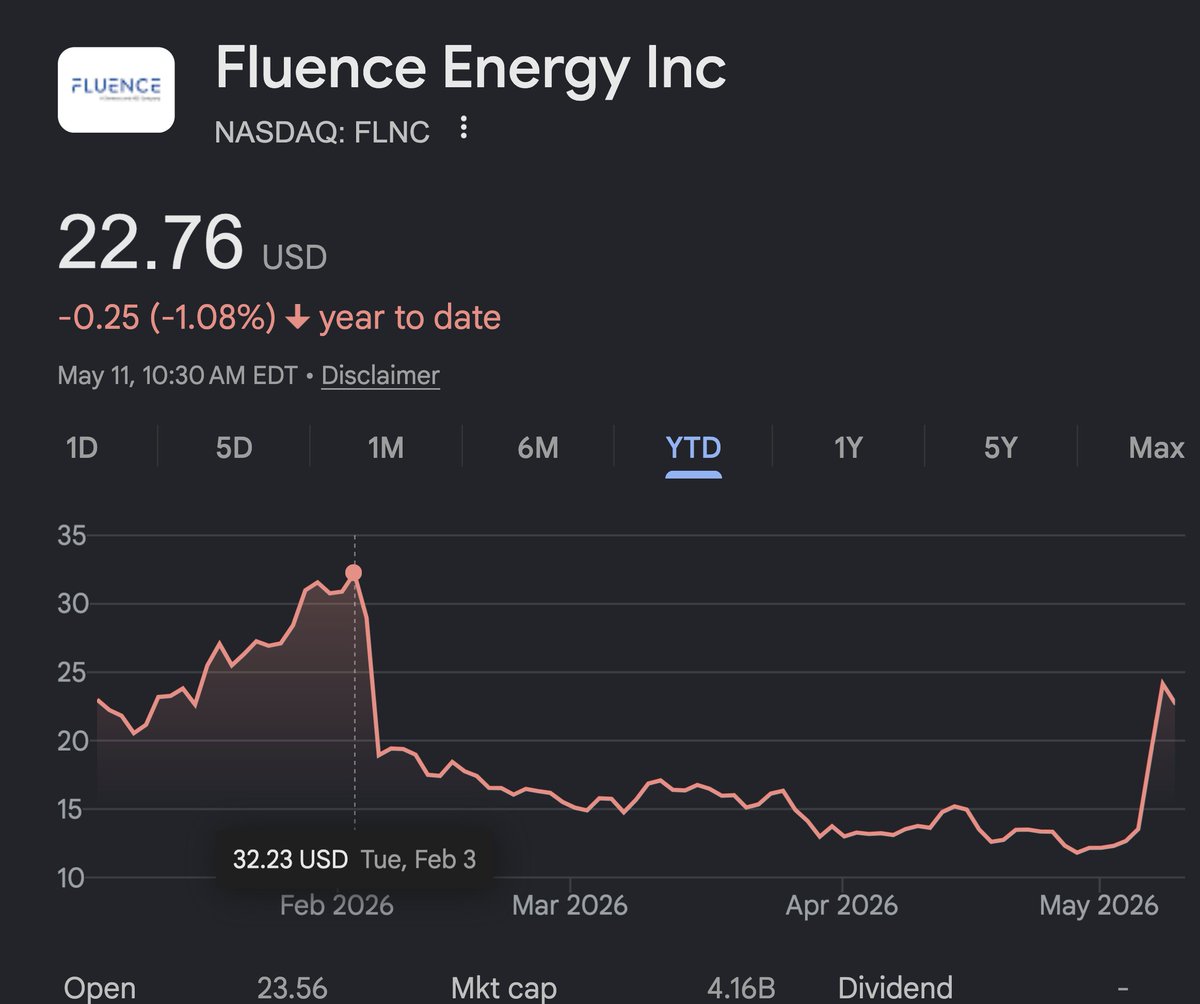
Task: Click the 20 y-axis label
Action: pos(75,741)
